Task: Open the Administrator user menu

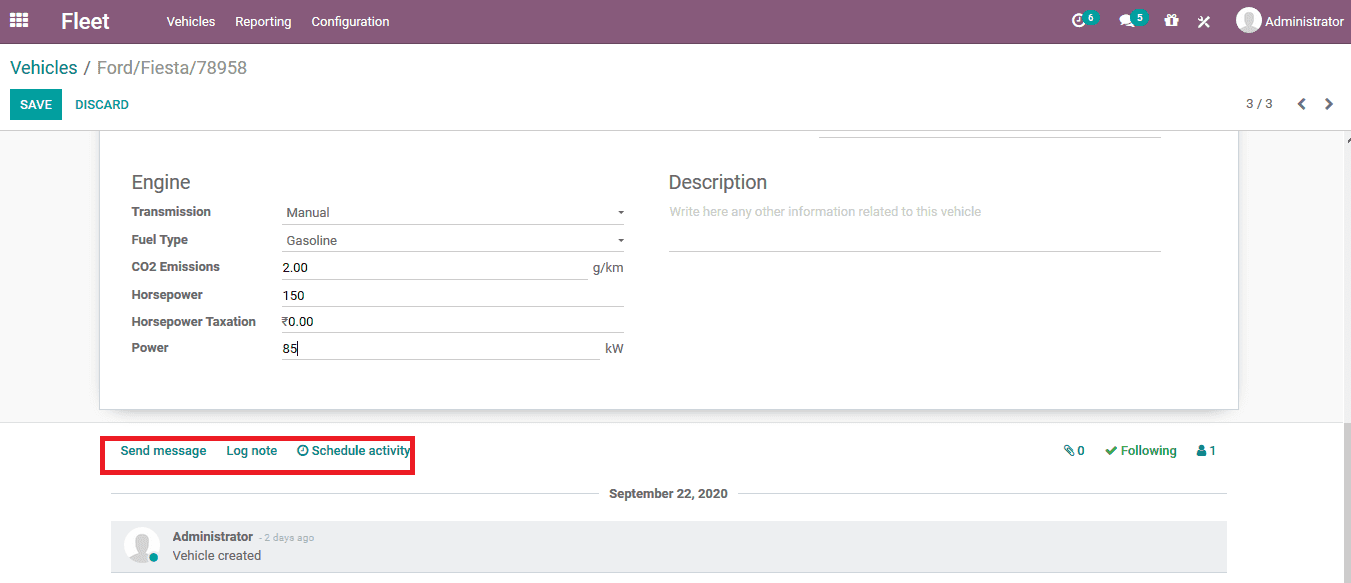Action: coord(1290,21)
